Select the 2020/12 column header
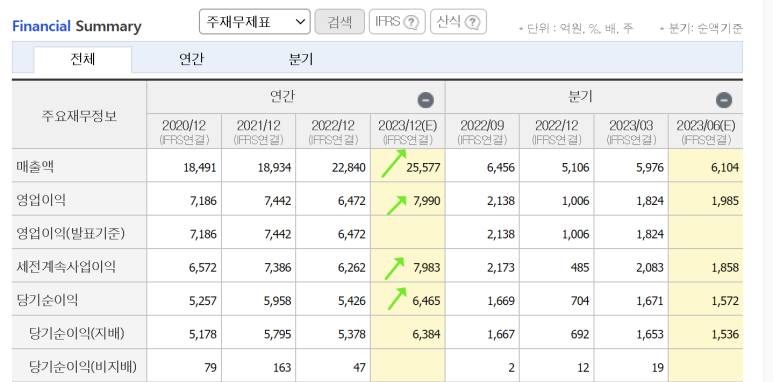Viewport: 773px width, 382px height. (x=184, y=131)
